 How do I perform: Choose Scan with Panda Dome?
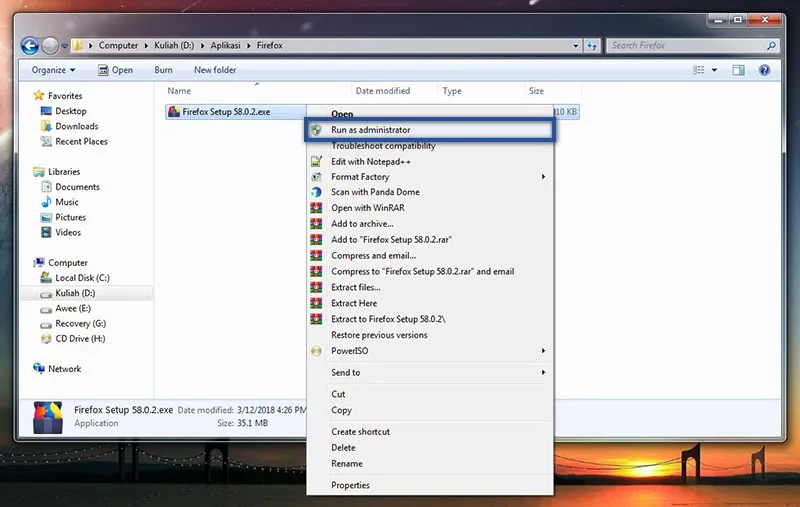tap(430, 192)
